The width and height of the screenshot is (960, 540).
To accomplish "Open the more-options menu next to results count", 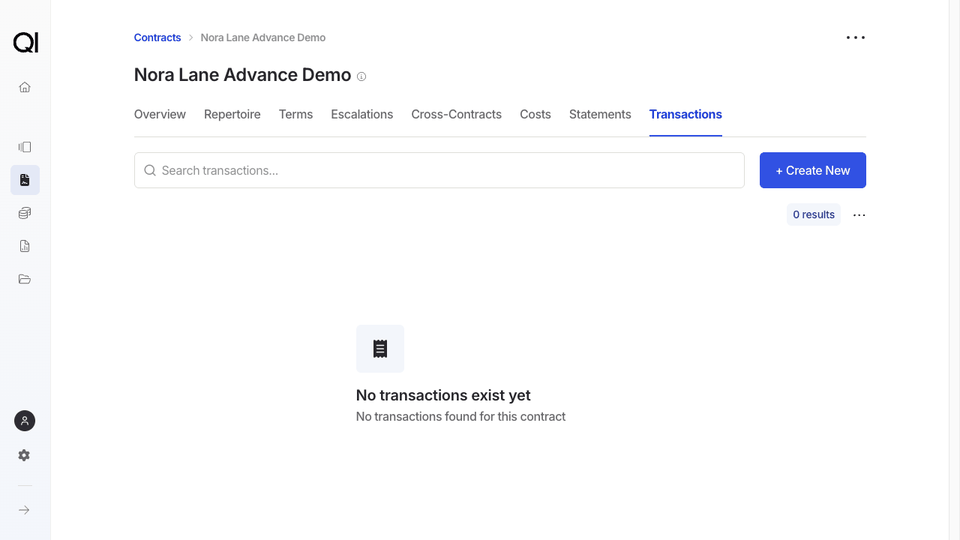I will coord(859,215).
